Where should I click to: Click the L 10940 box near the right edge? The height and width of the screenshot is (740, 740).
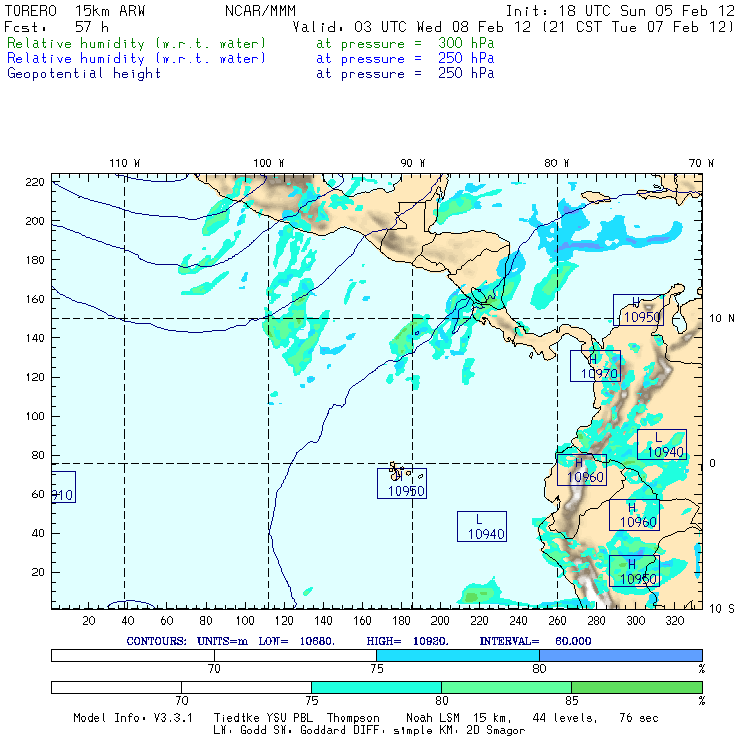point(661,445)
